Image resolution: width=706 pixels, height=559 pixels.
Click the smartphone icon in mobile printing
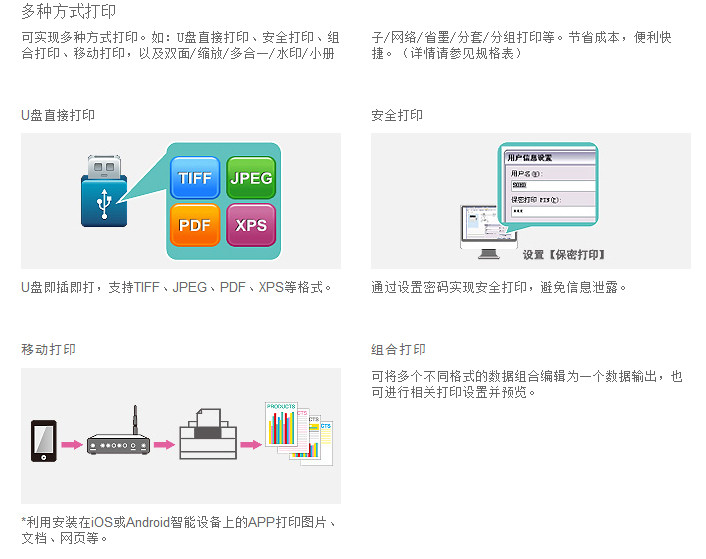tap(44, 441)
